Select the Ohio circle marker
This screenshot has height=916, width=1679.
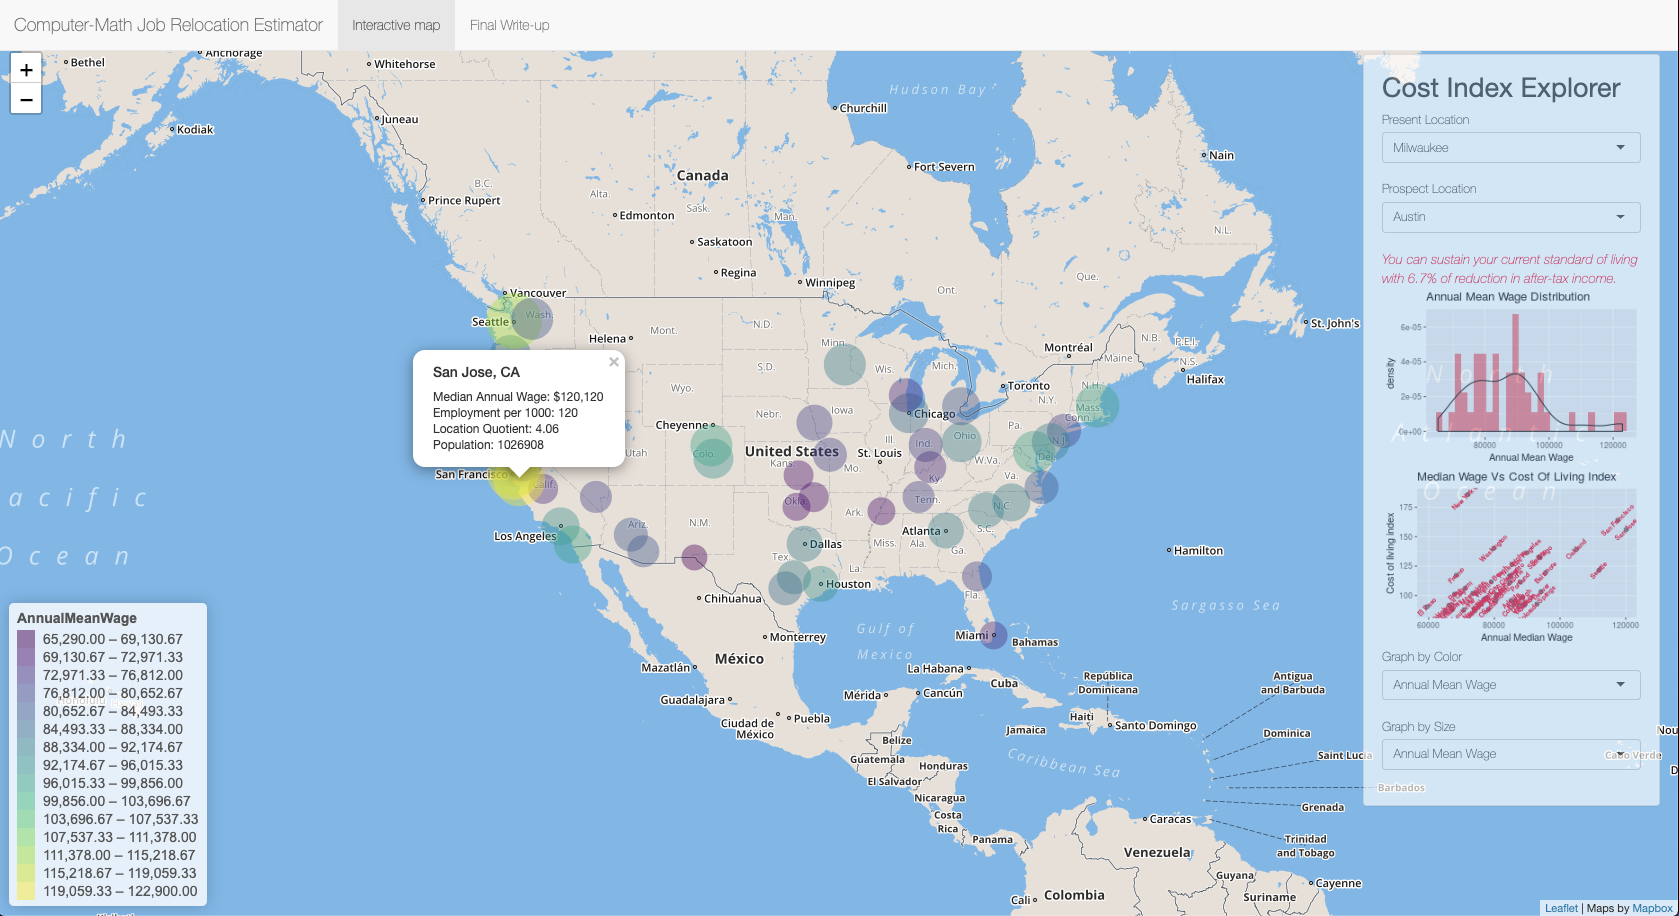pos(962,441)
